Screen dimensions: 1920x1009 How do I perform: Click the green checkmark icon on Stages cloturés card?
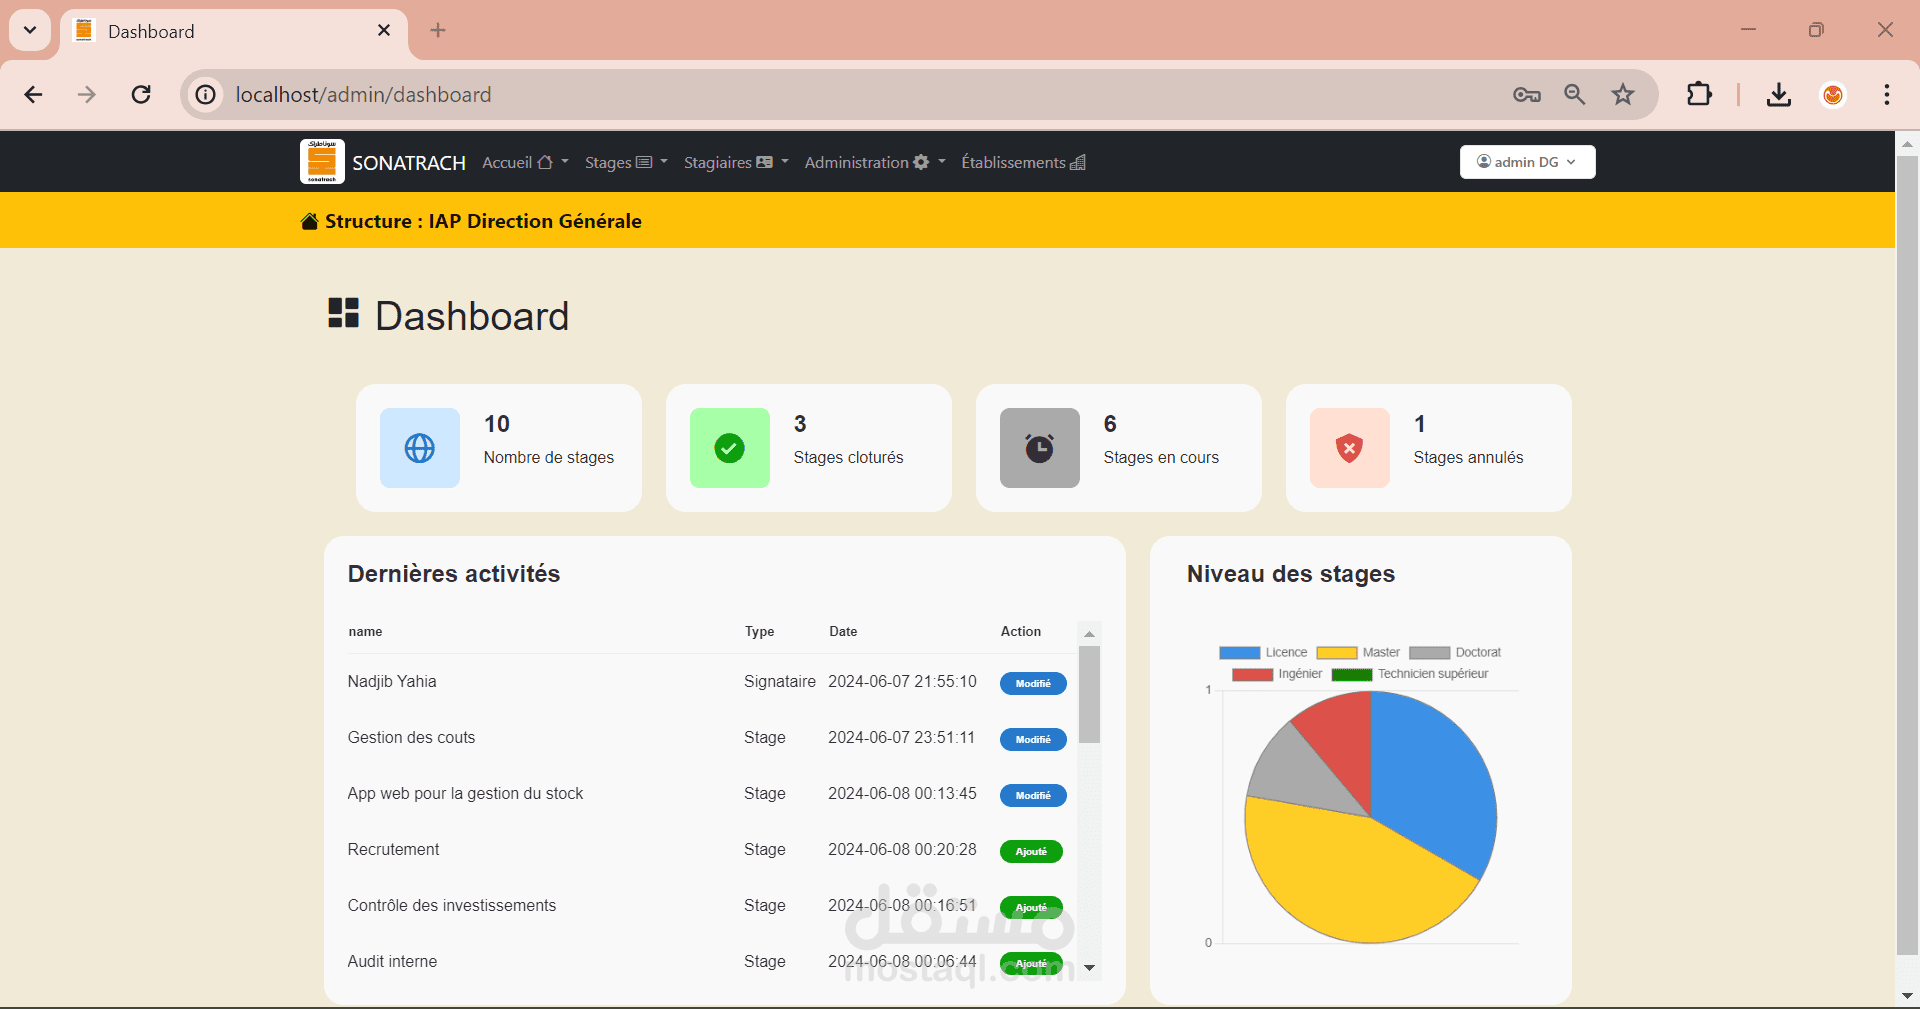point(729,448)
